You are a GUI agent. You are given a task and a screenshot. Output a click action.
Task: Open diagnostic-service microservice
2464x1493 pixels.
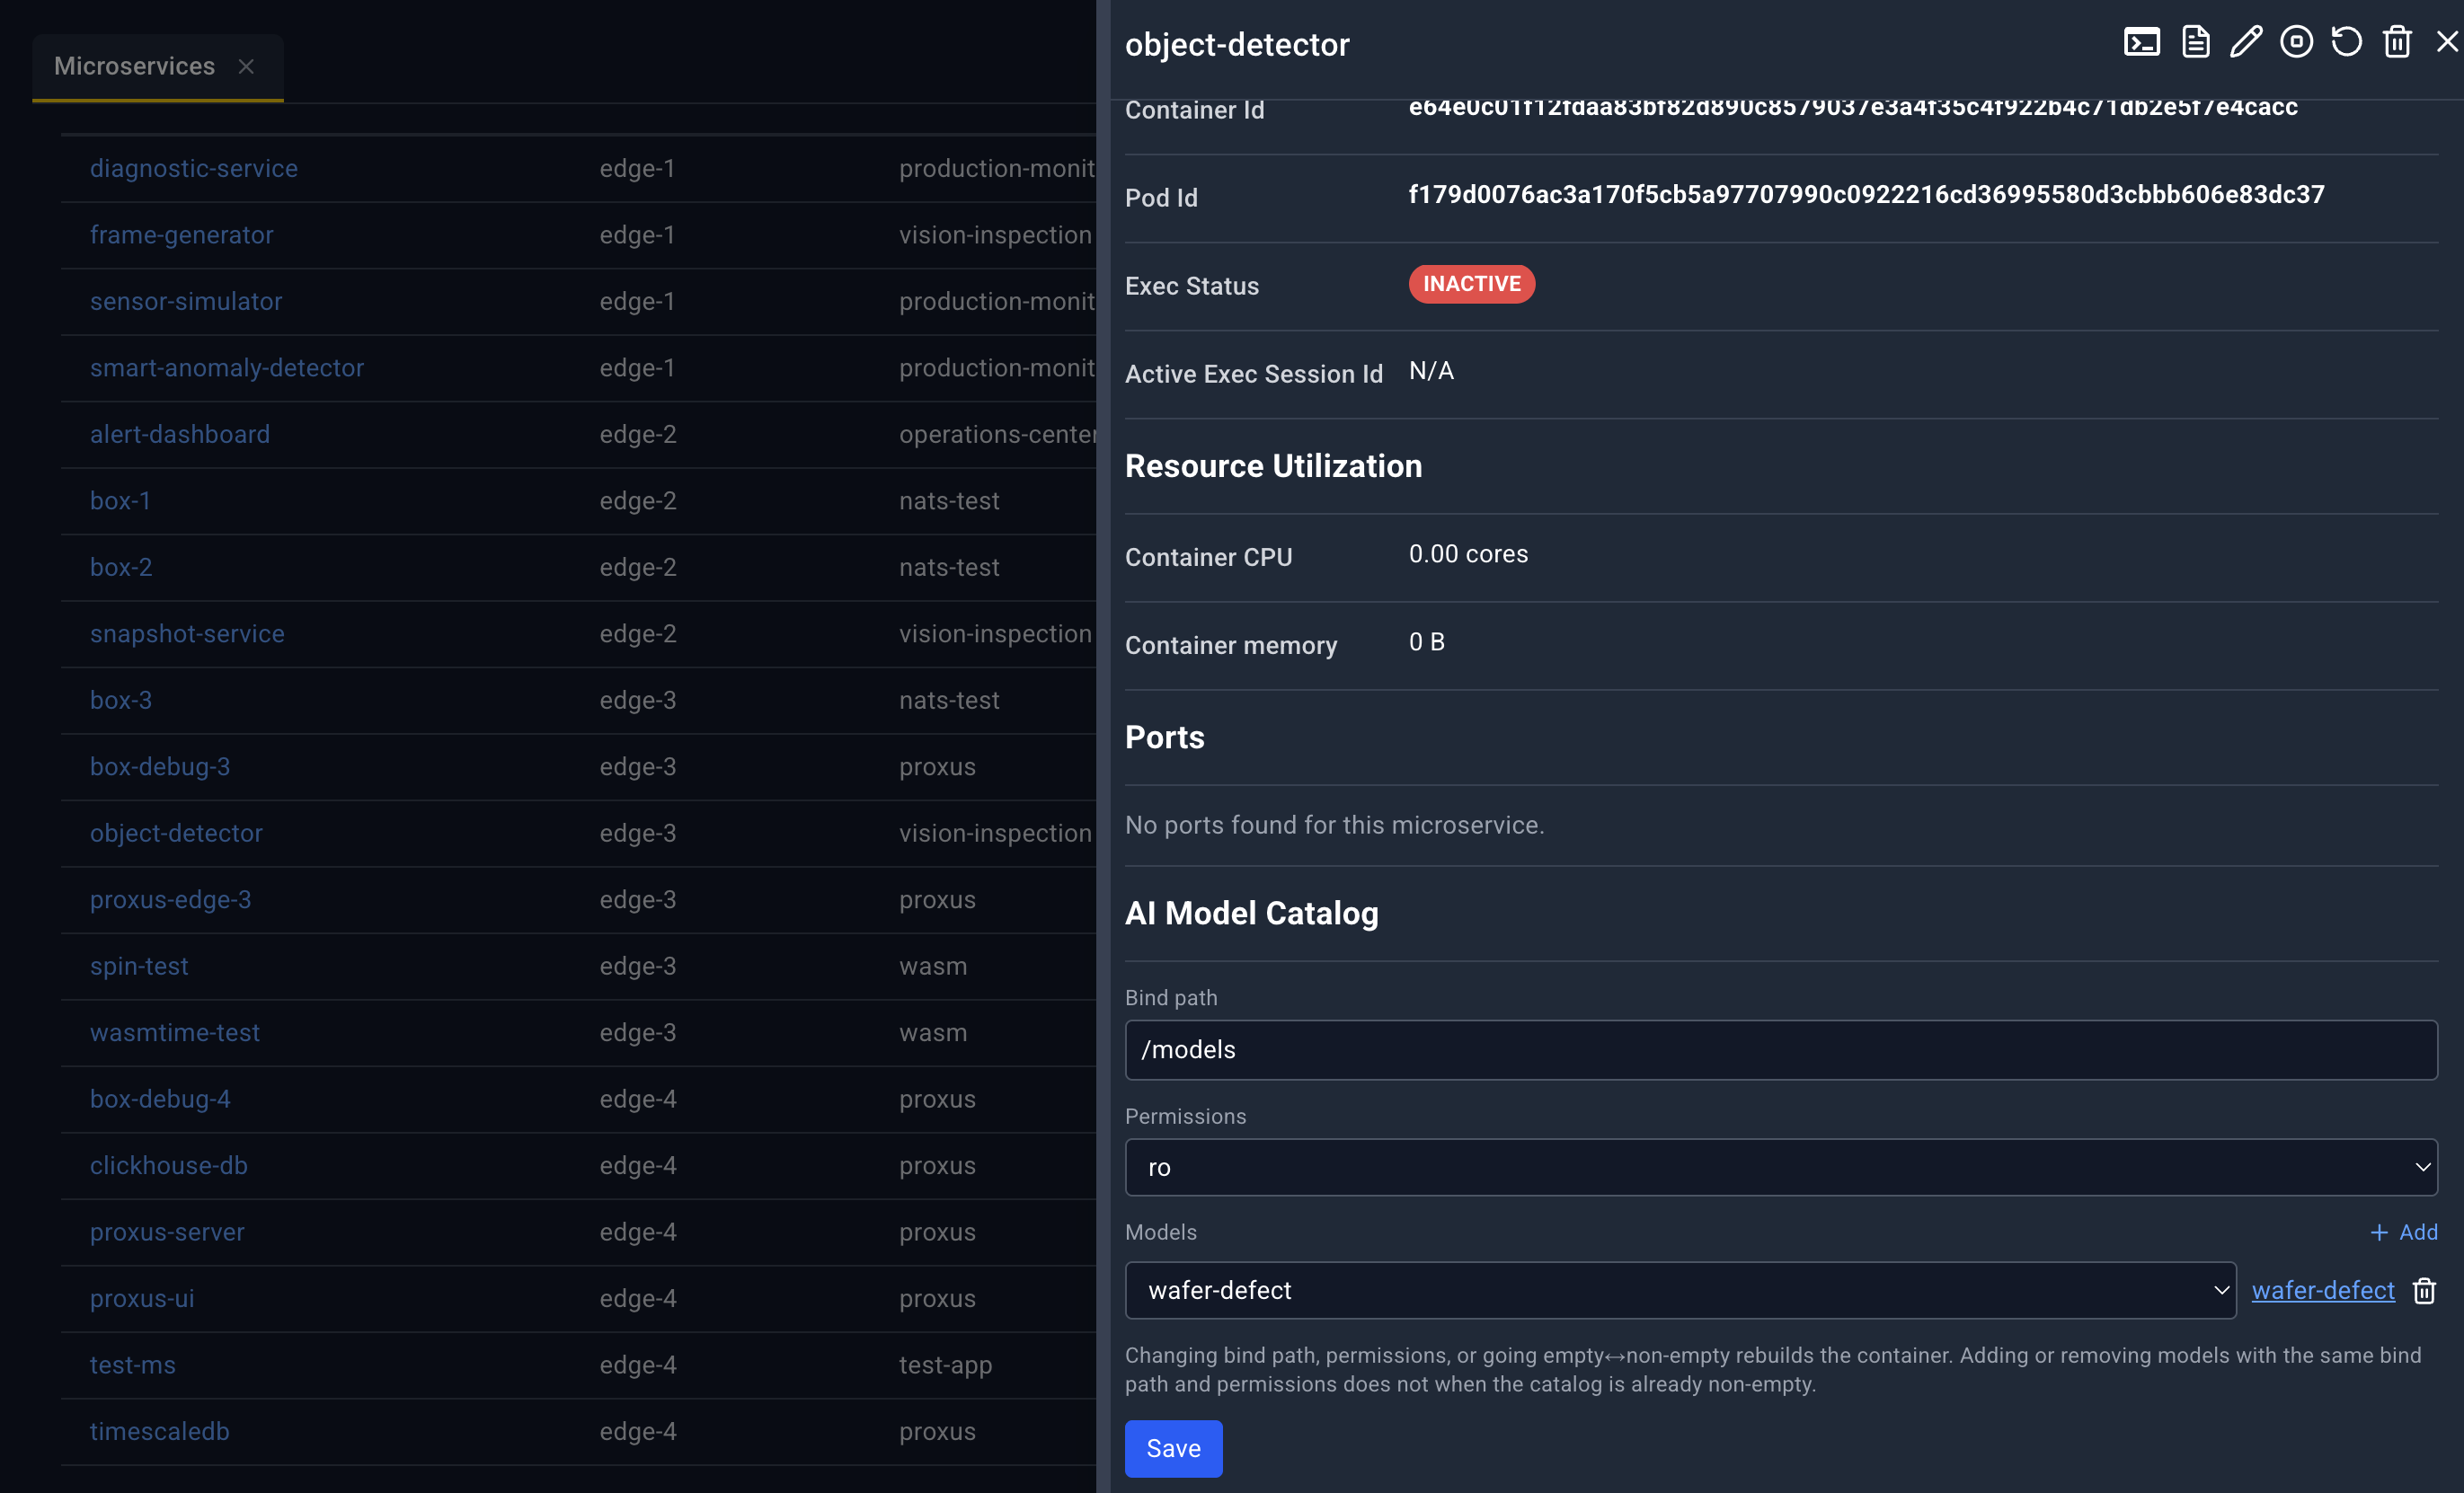pyautogui.click(x=194, y=168)
